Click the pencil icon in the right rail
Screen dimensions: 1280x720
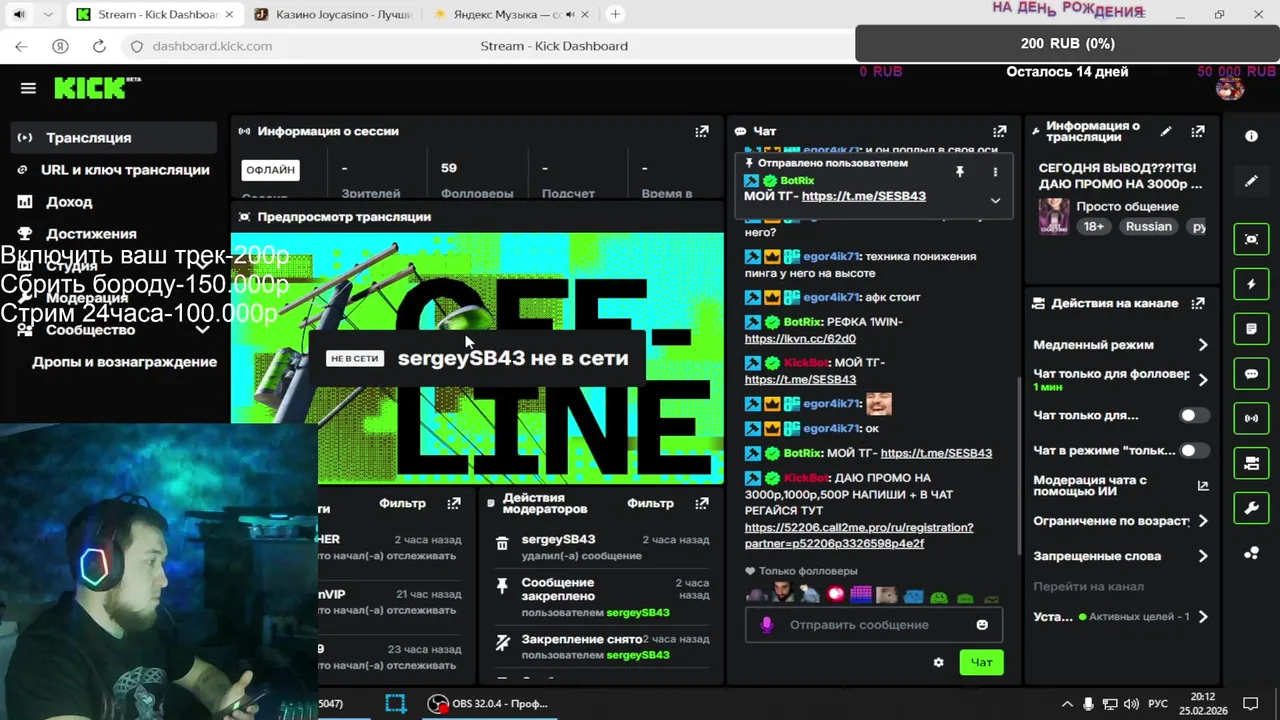(1251, 181)
